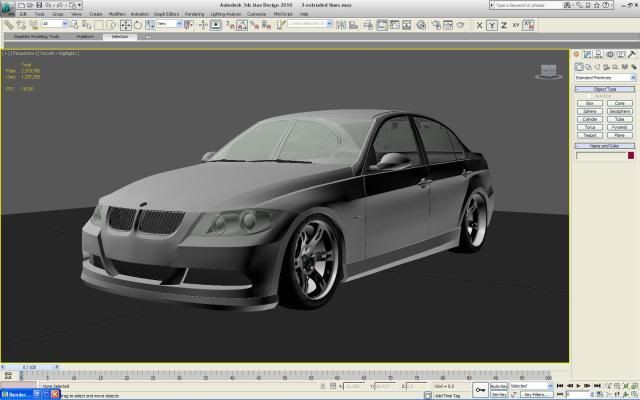The image size is (640, 400).
Task: Collapse the Object Type rollout
Action: click(x=605, y=89)
